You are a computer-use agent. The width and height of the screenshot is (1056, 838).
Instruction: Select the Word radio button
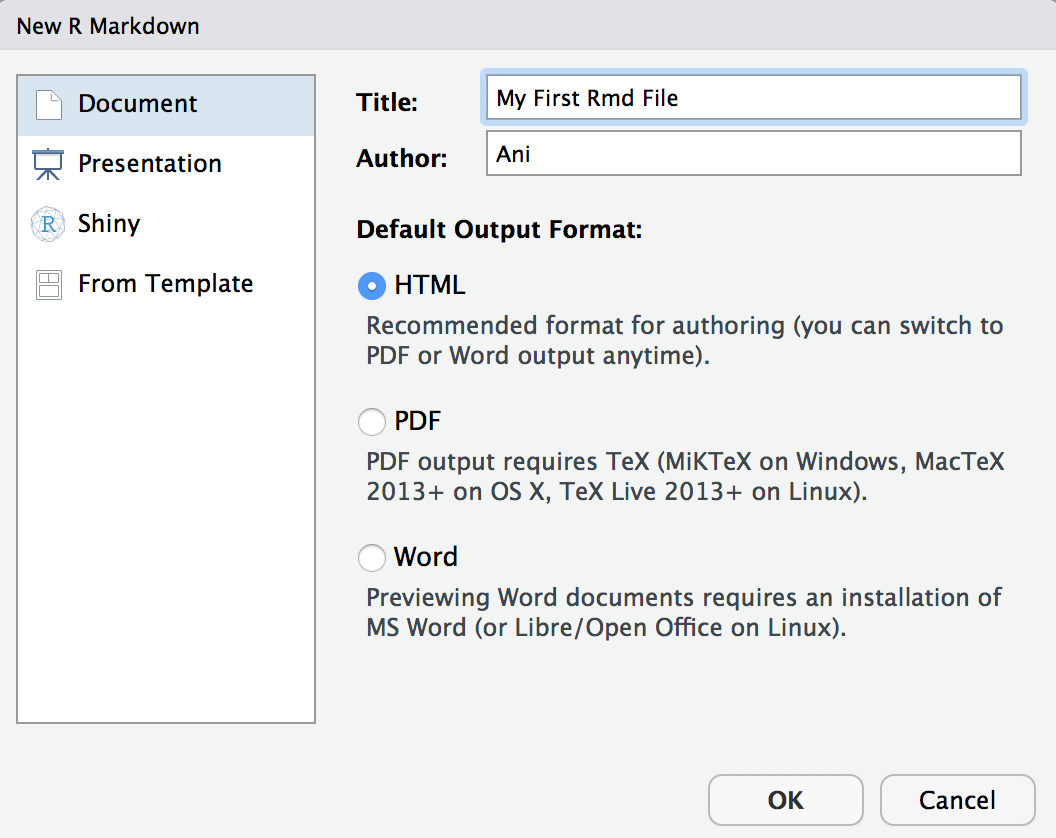(371, 557)
